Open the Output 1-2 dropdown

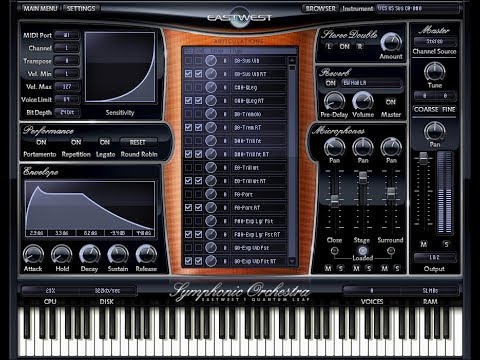pos(434,257)
